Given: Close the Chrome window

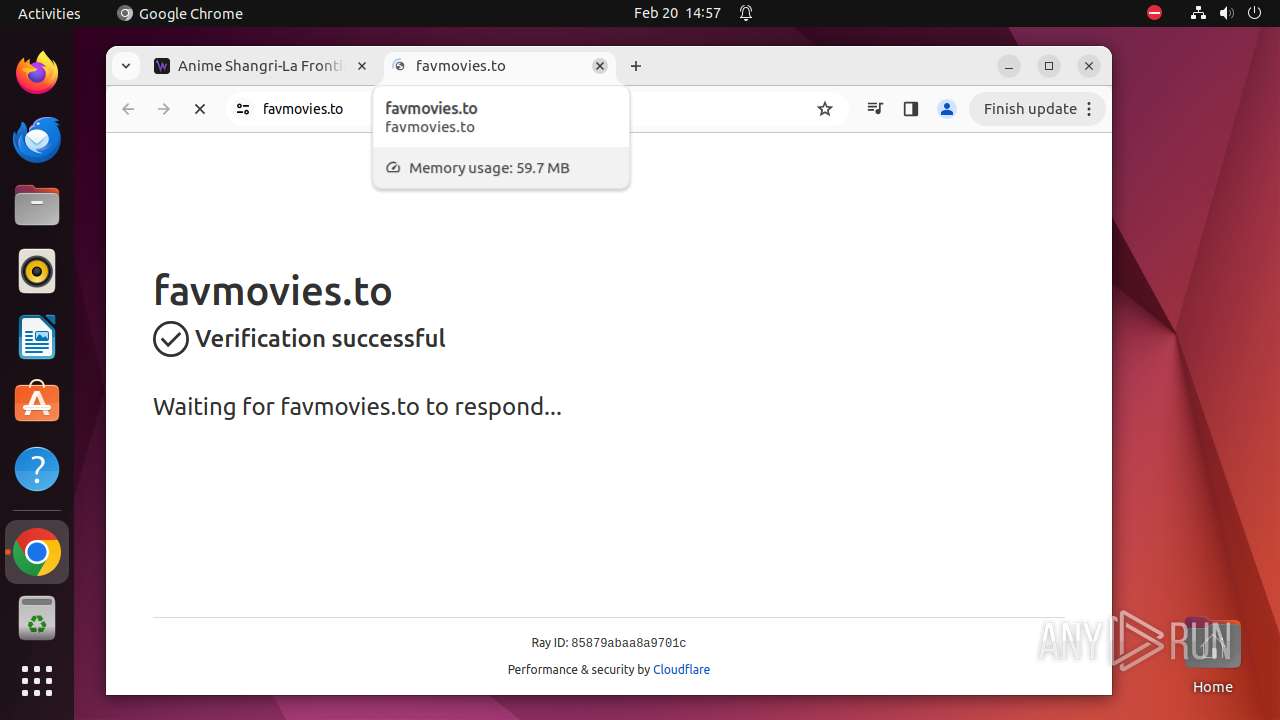Looking at the screenshot, I should pyautogui.click(x=1089, y=66).
